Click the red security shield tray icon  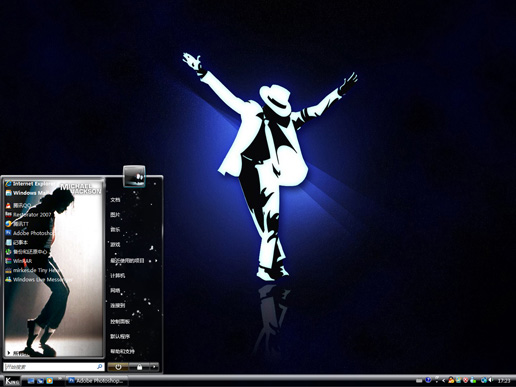(466, 380)
